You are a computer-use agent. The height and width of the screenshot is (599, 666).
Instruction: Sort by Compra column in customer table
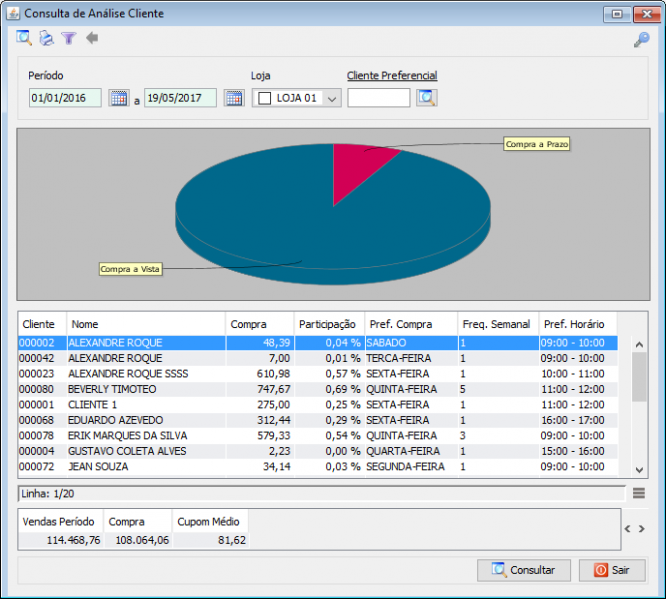click(x=260, y=324)
